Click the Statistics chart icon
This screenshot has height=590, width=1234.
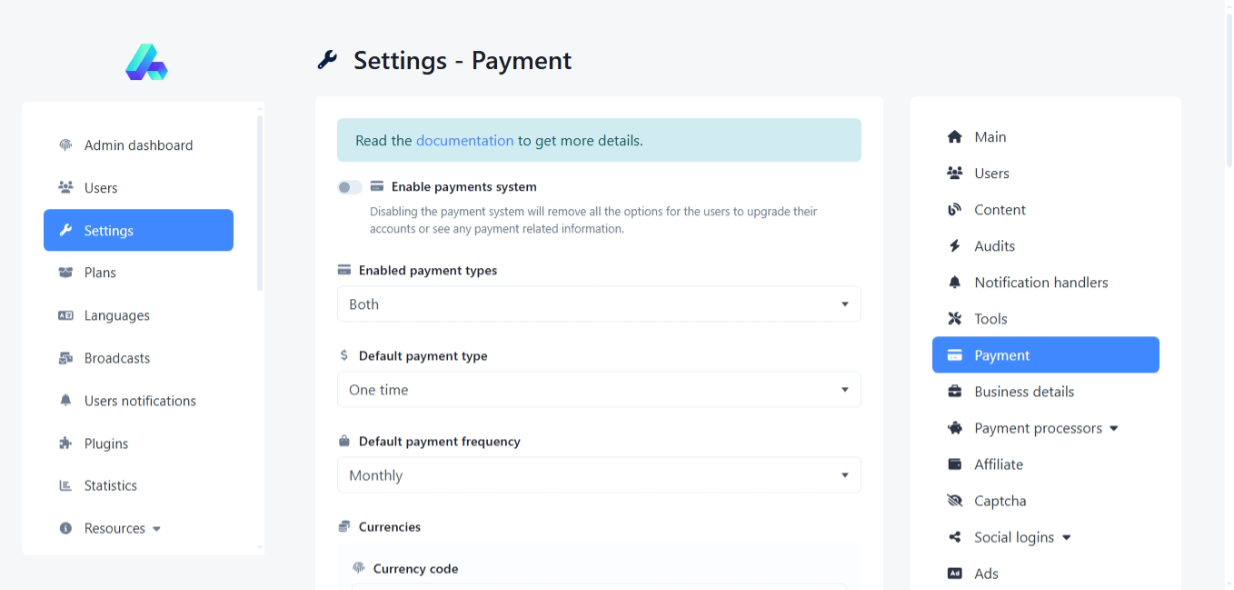tap(66, 486)
